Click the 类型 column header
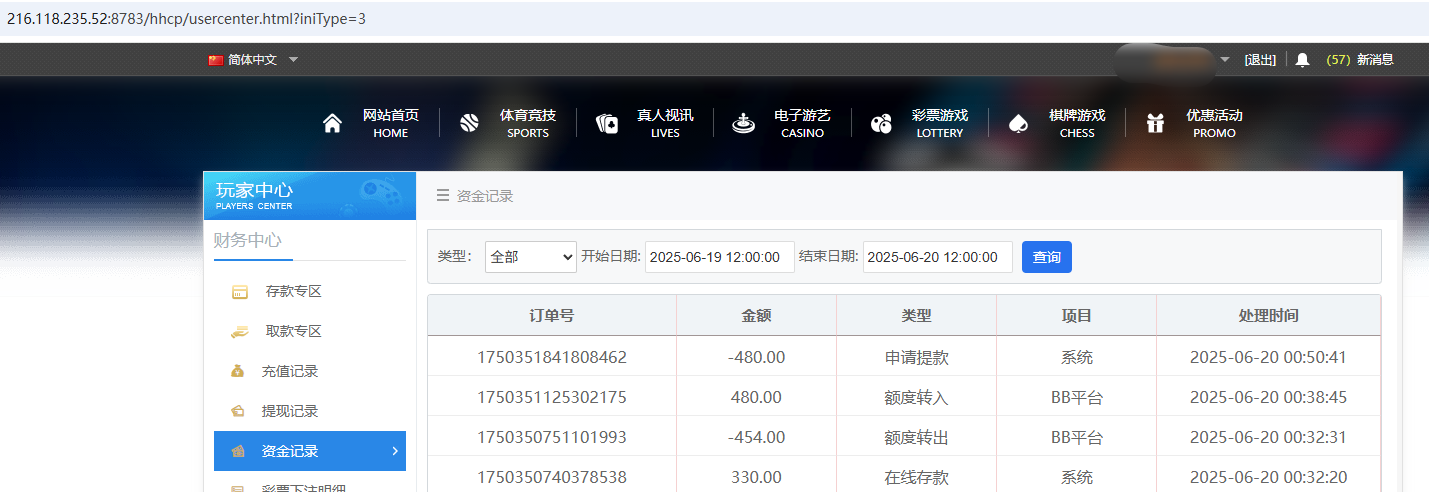1429x492 pixels. pos(916,315)
